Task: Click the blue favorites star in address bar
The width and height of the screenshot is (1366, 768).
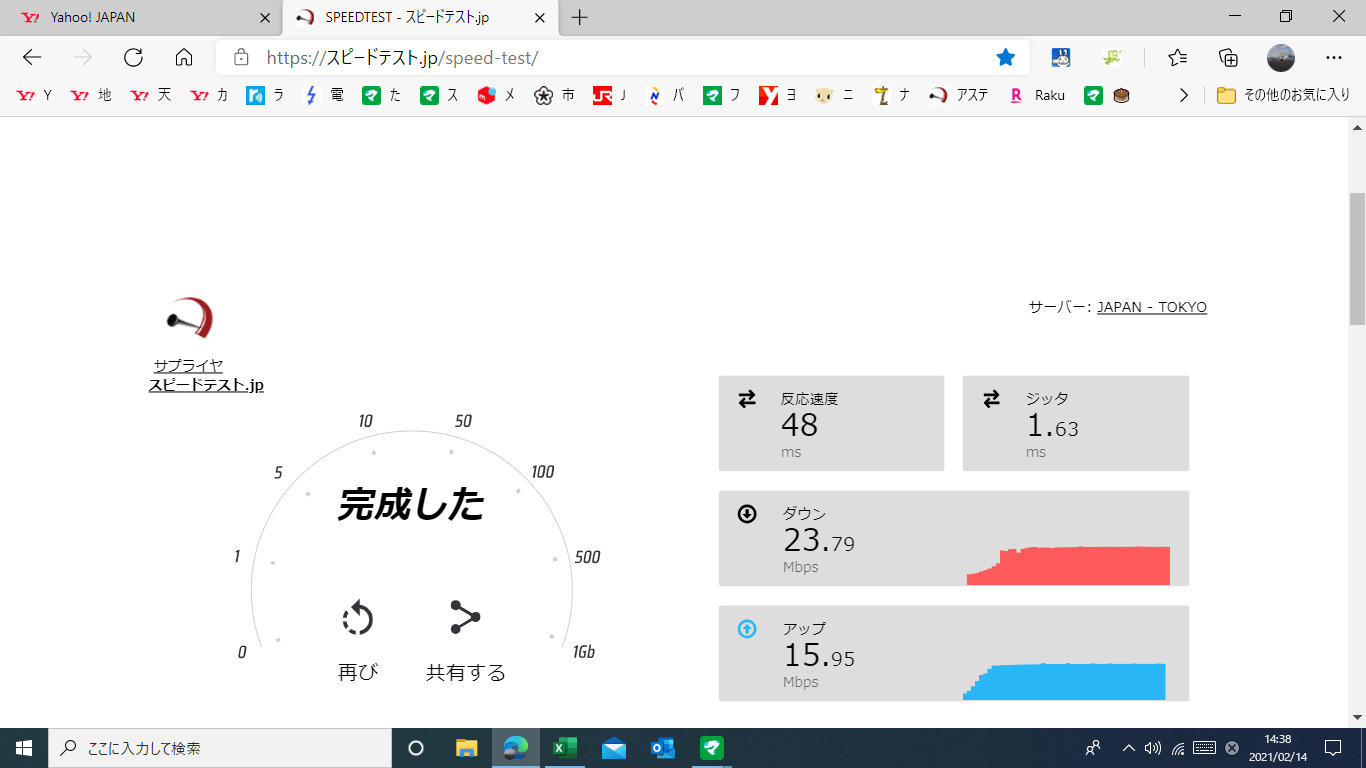Action: [1005, 57]
